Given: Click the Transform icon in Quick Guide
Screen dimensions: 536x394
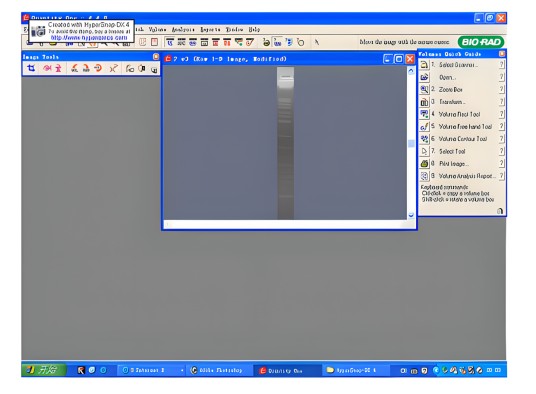Looking at the screenshot, I should click(x=424, y=102).
